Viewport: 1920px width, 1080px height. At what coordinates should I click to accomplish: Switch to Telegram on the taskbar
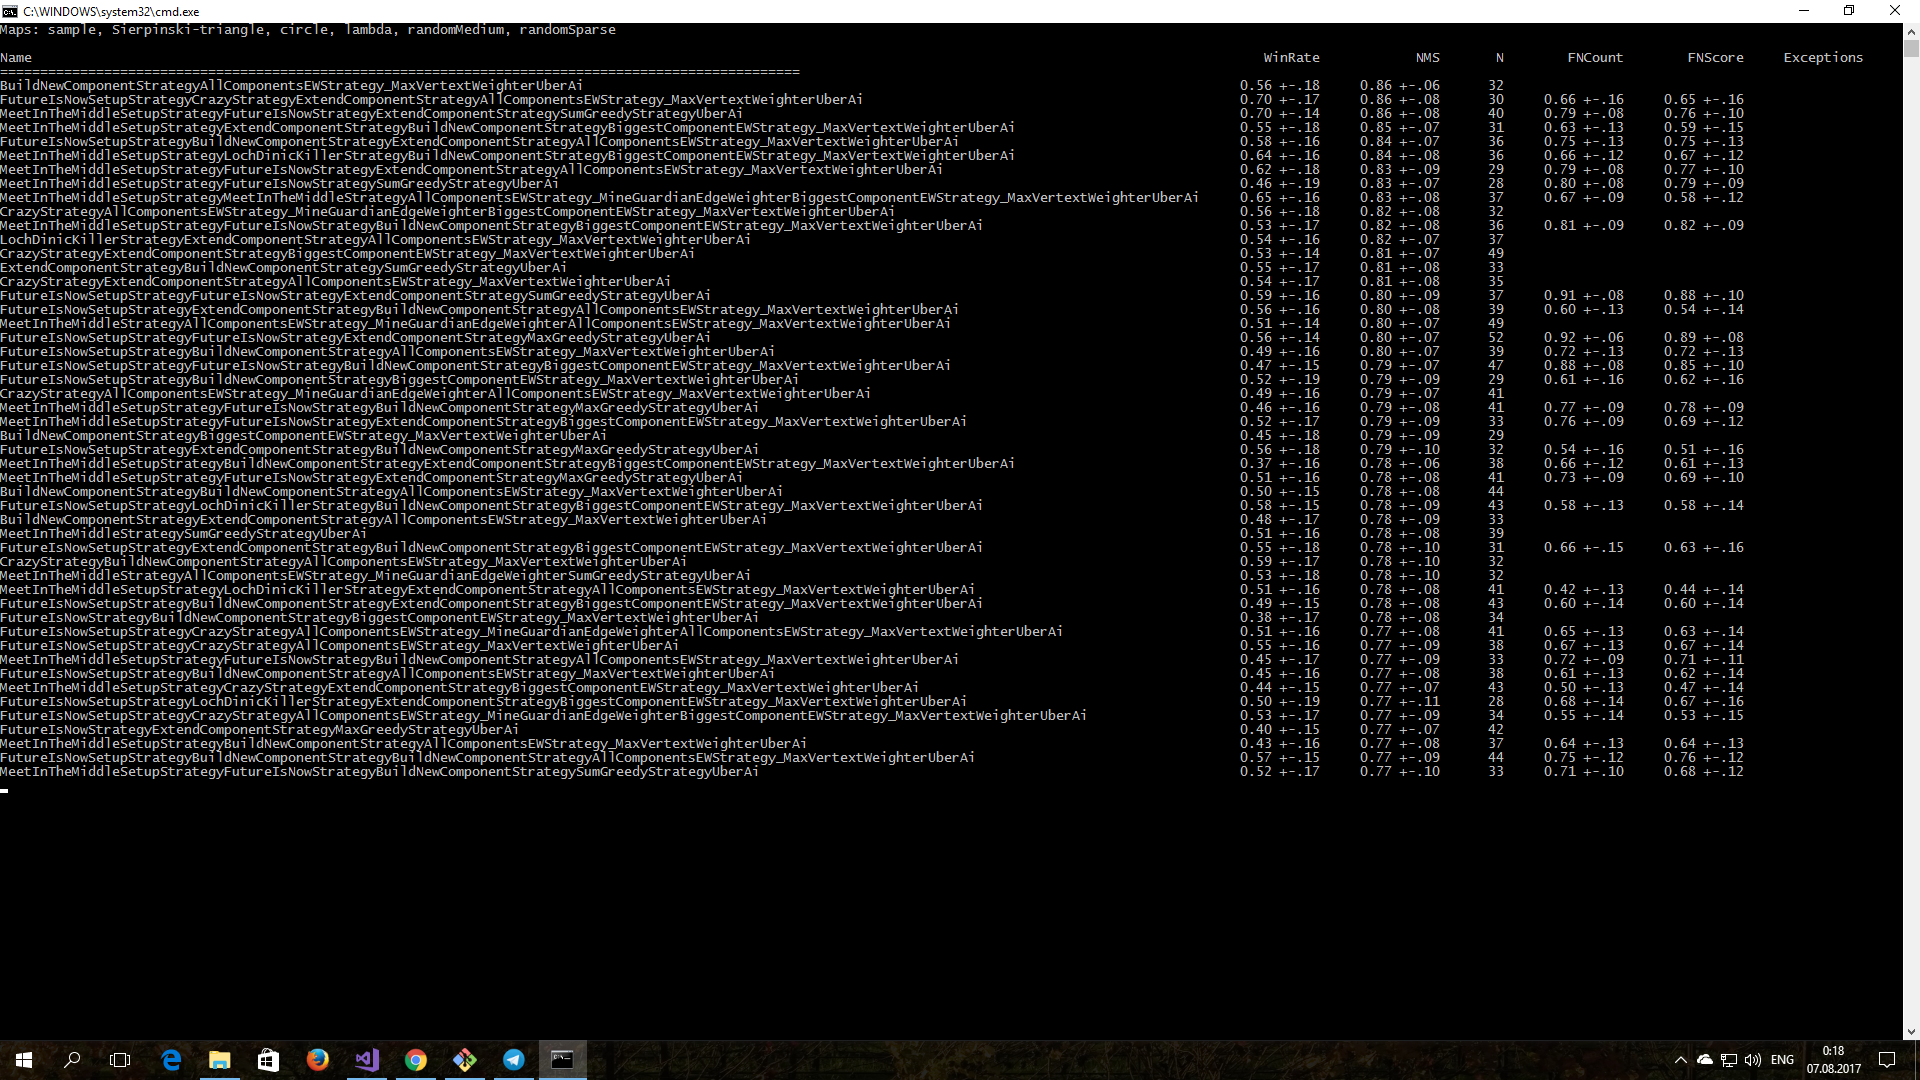[513, 1060]
